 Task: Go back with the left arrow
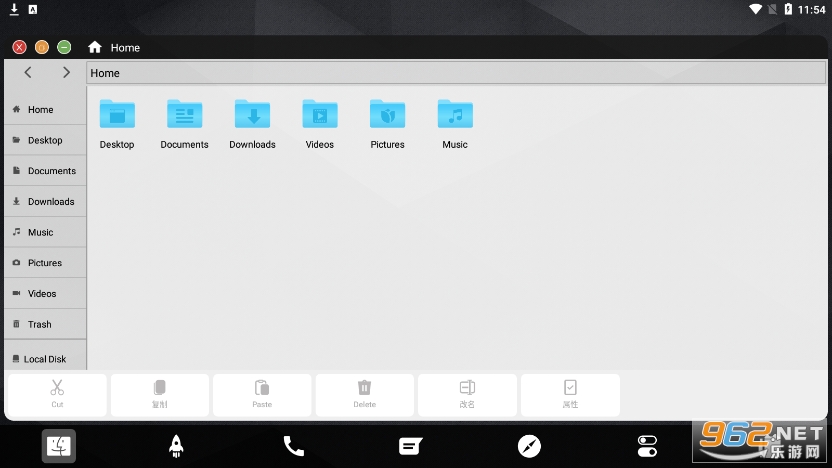pos(28,73)
